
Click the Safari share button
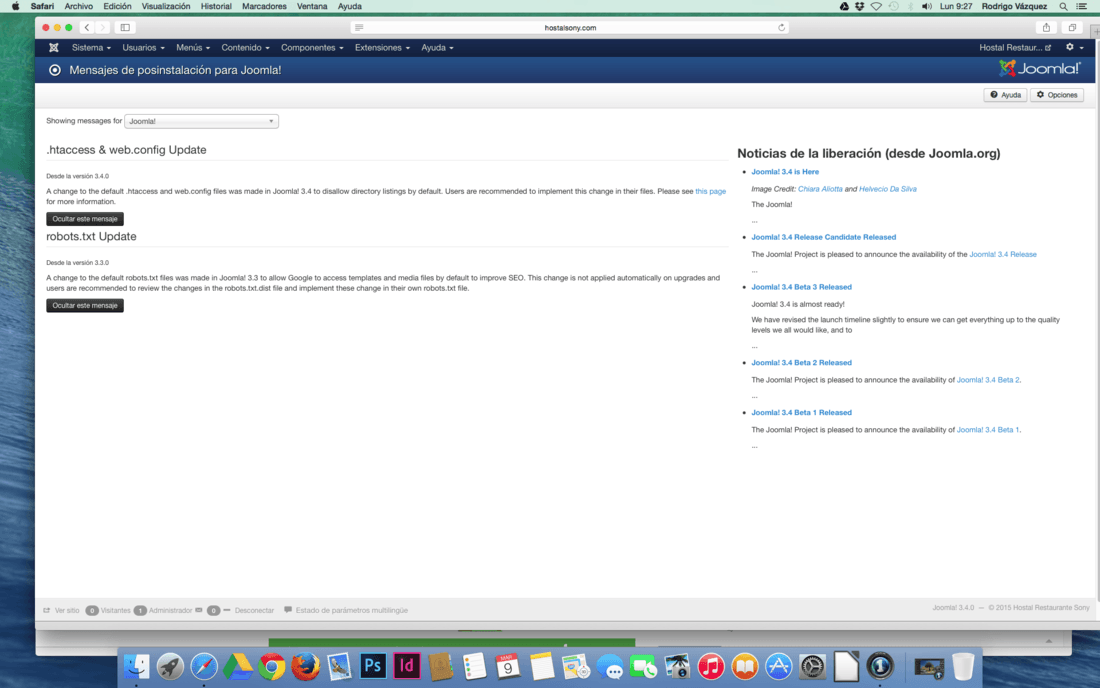(x=1046, y=27)
